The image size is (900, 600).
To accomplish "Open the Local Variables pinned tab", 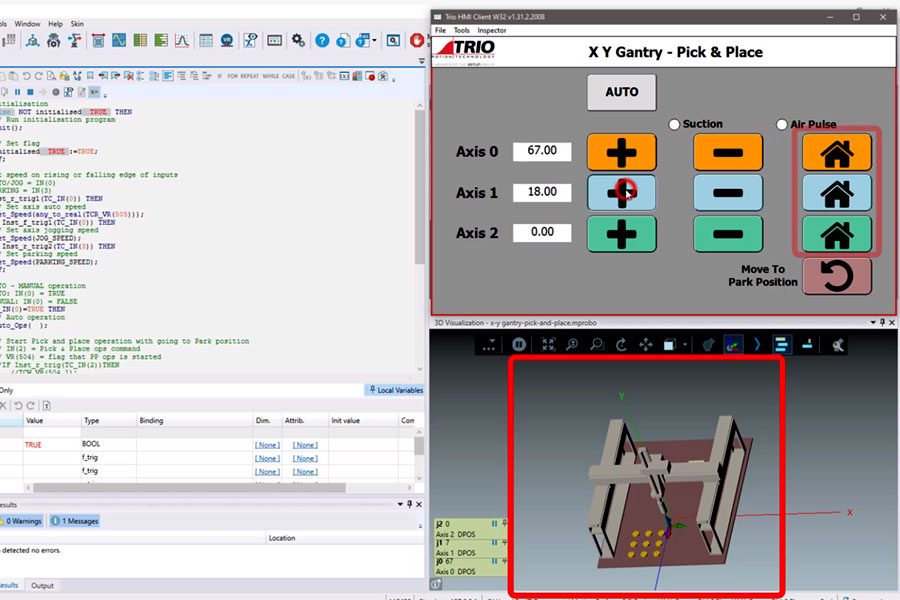I will [x=395, y=390].
